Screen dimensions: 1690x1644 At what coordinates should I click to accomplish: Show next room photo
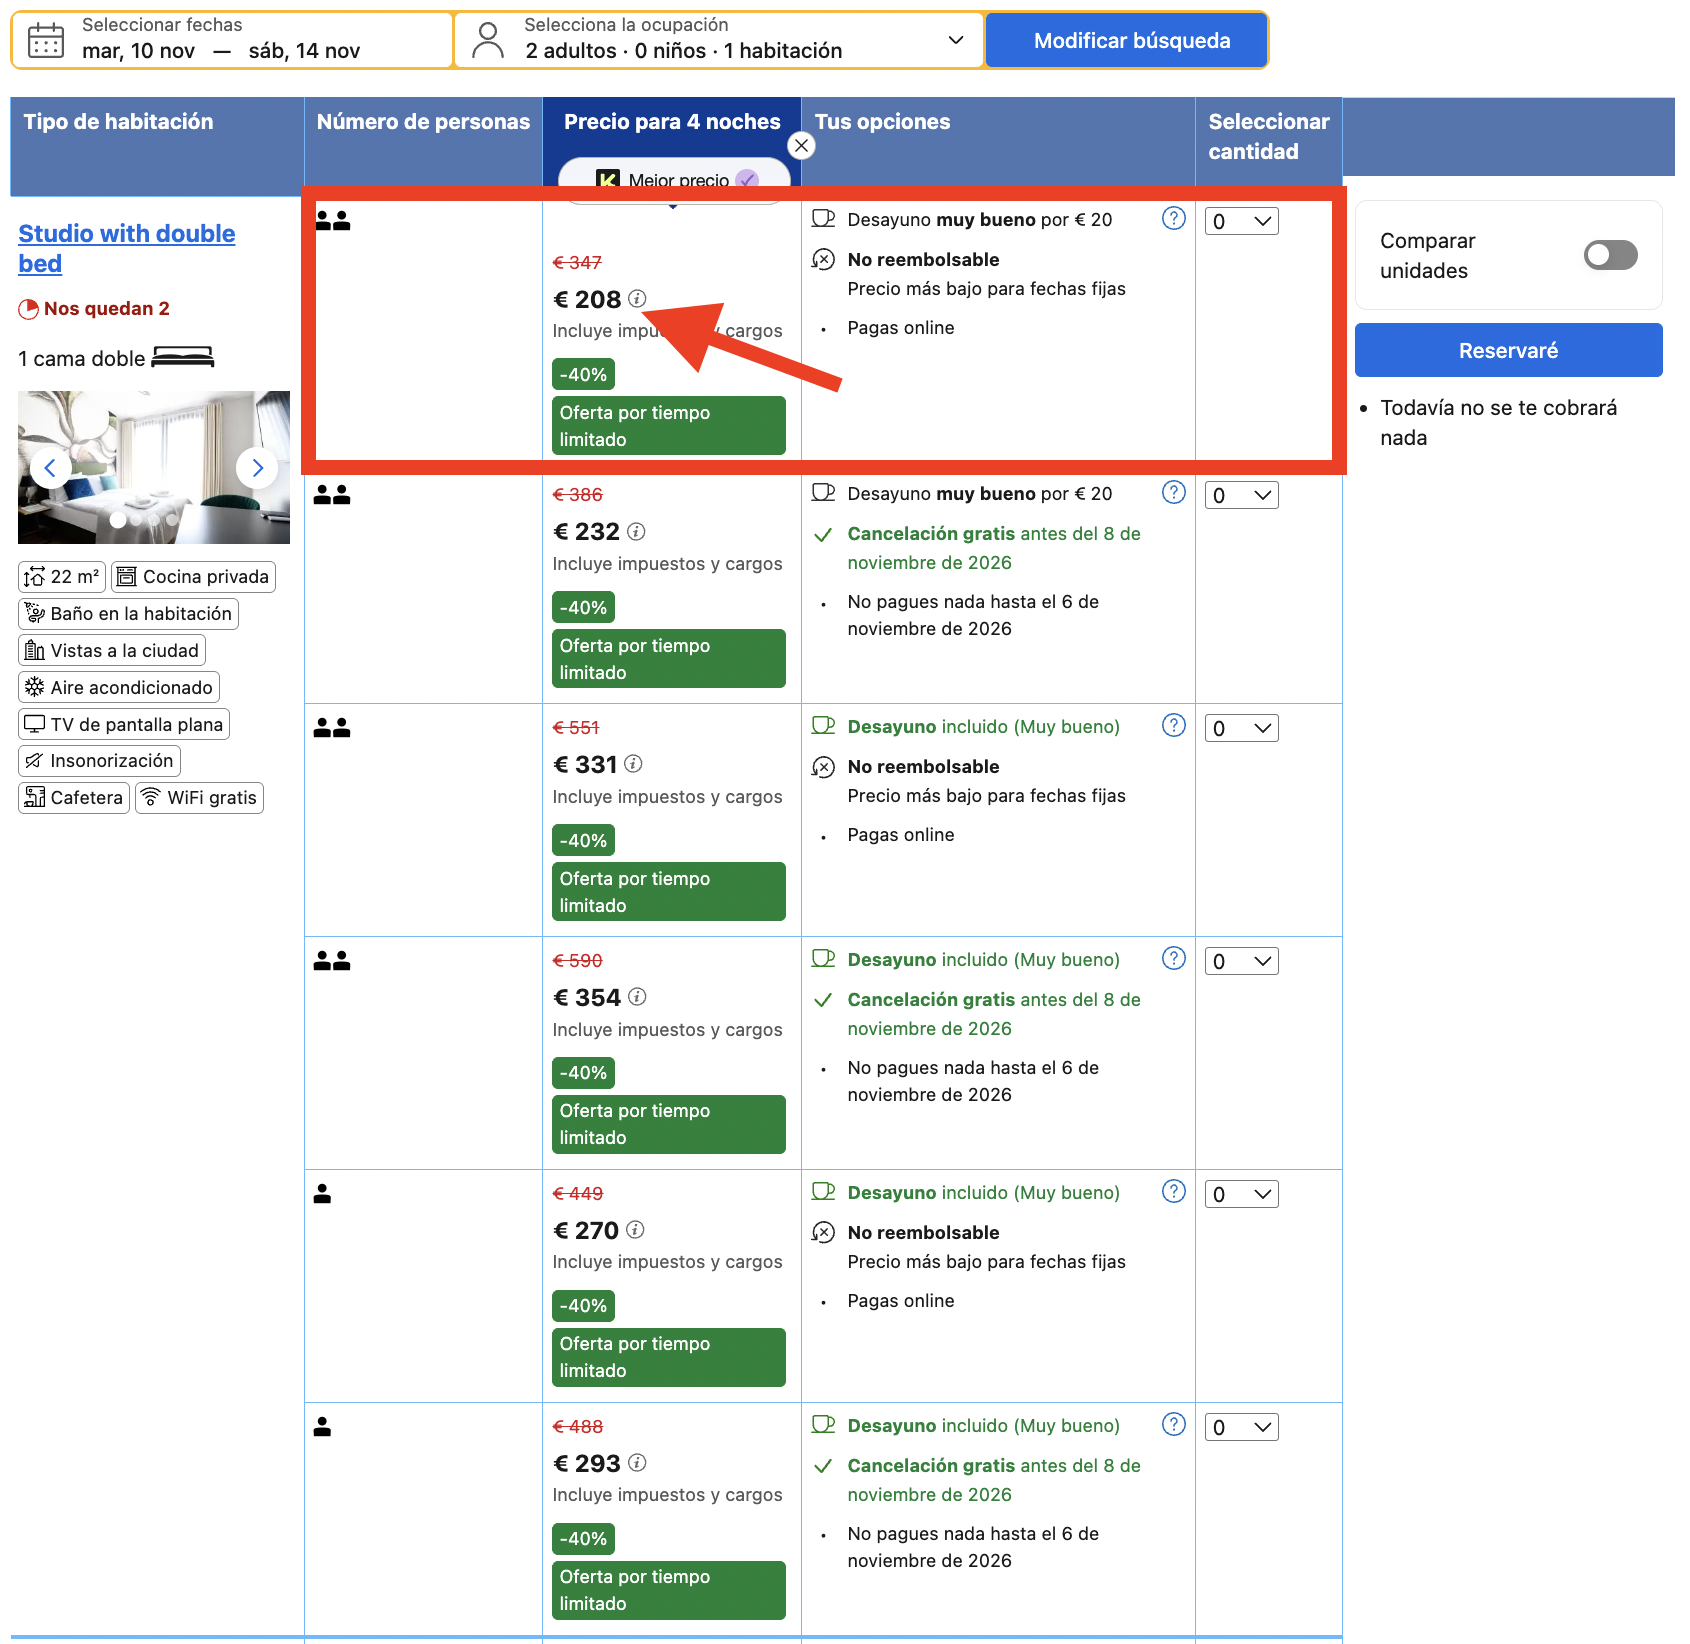pyautogui.click(x=257, y=467)
